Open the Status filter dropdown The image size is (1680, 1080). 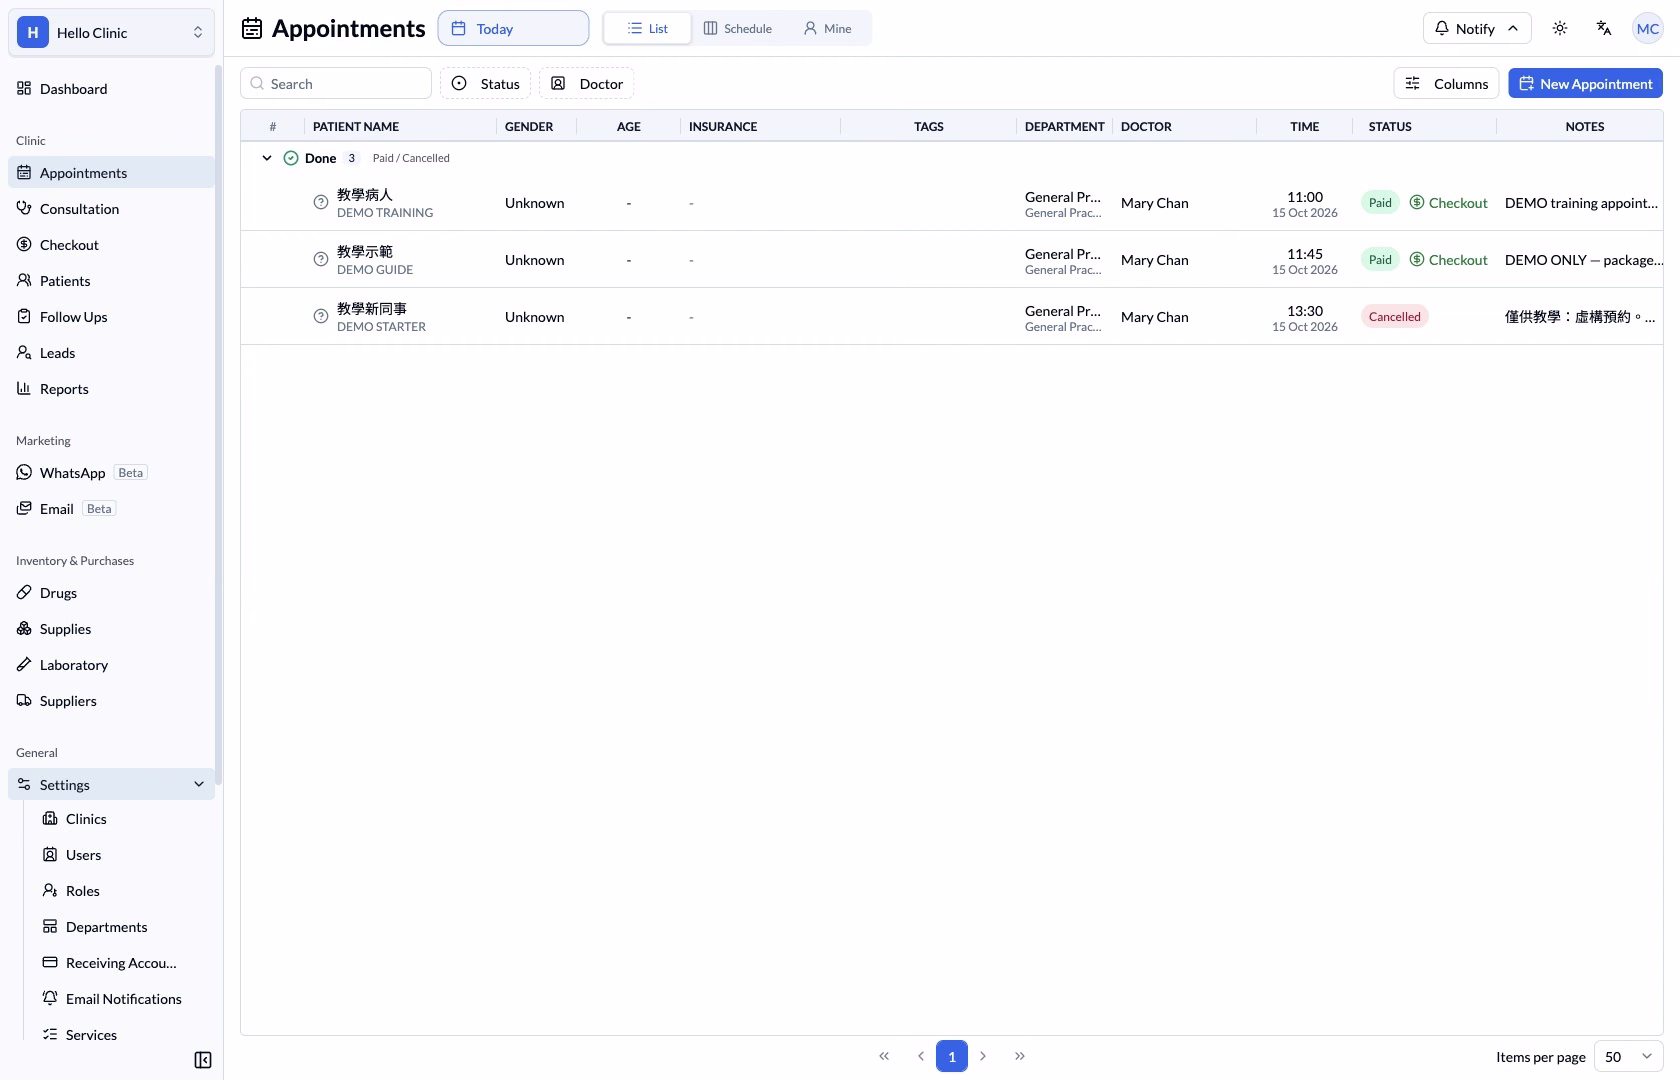click(485, 84)
